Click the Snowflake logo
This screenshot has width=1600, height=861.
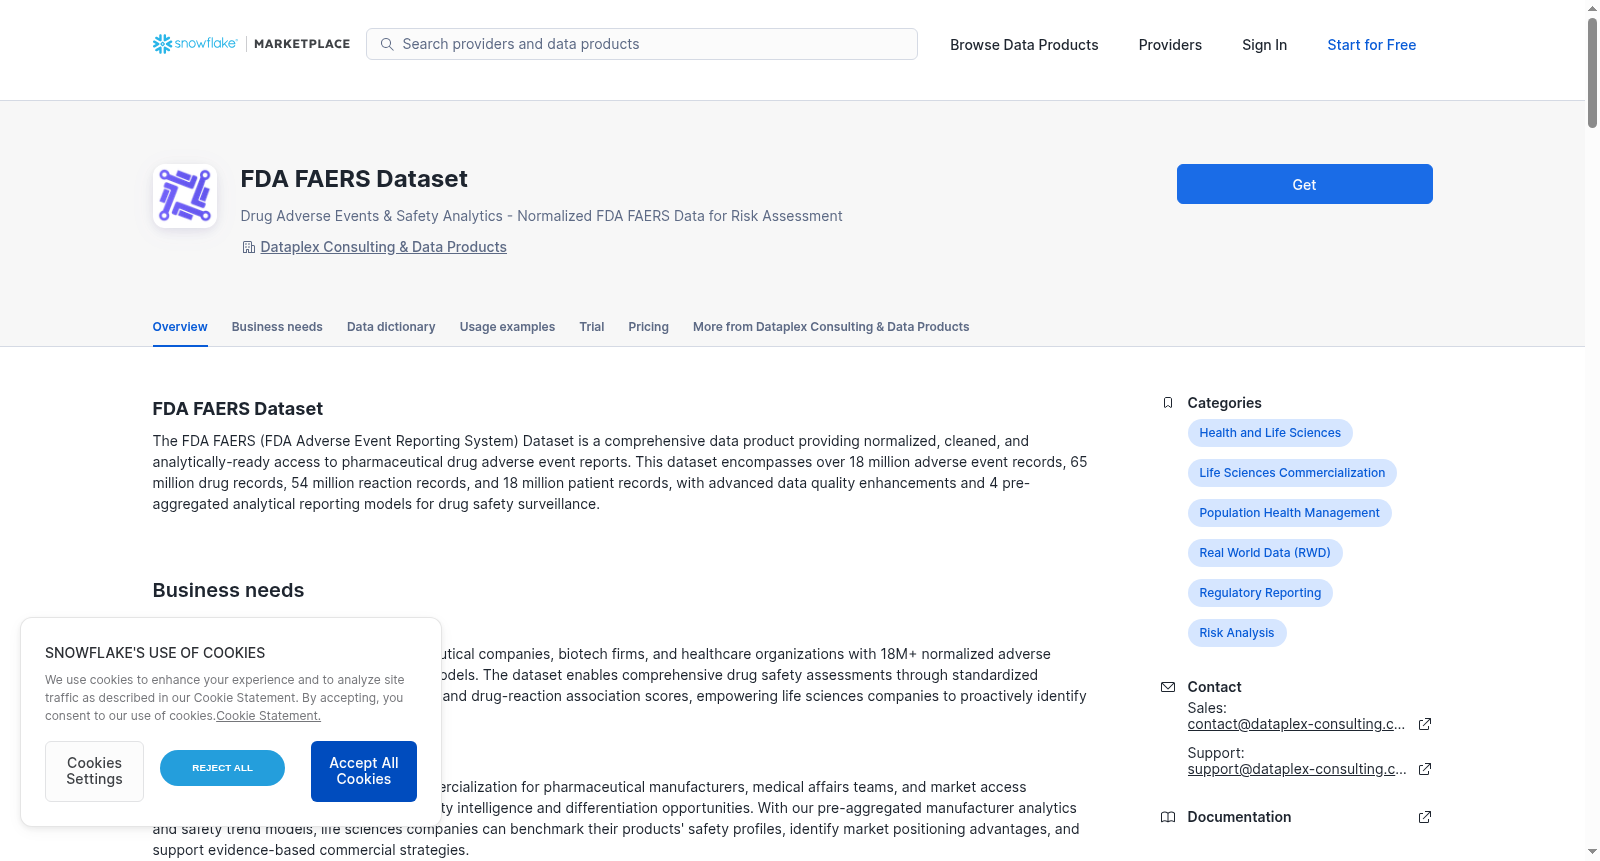tap(195, 44)
